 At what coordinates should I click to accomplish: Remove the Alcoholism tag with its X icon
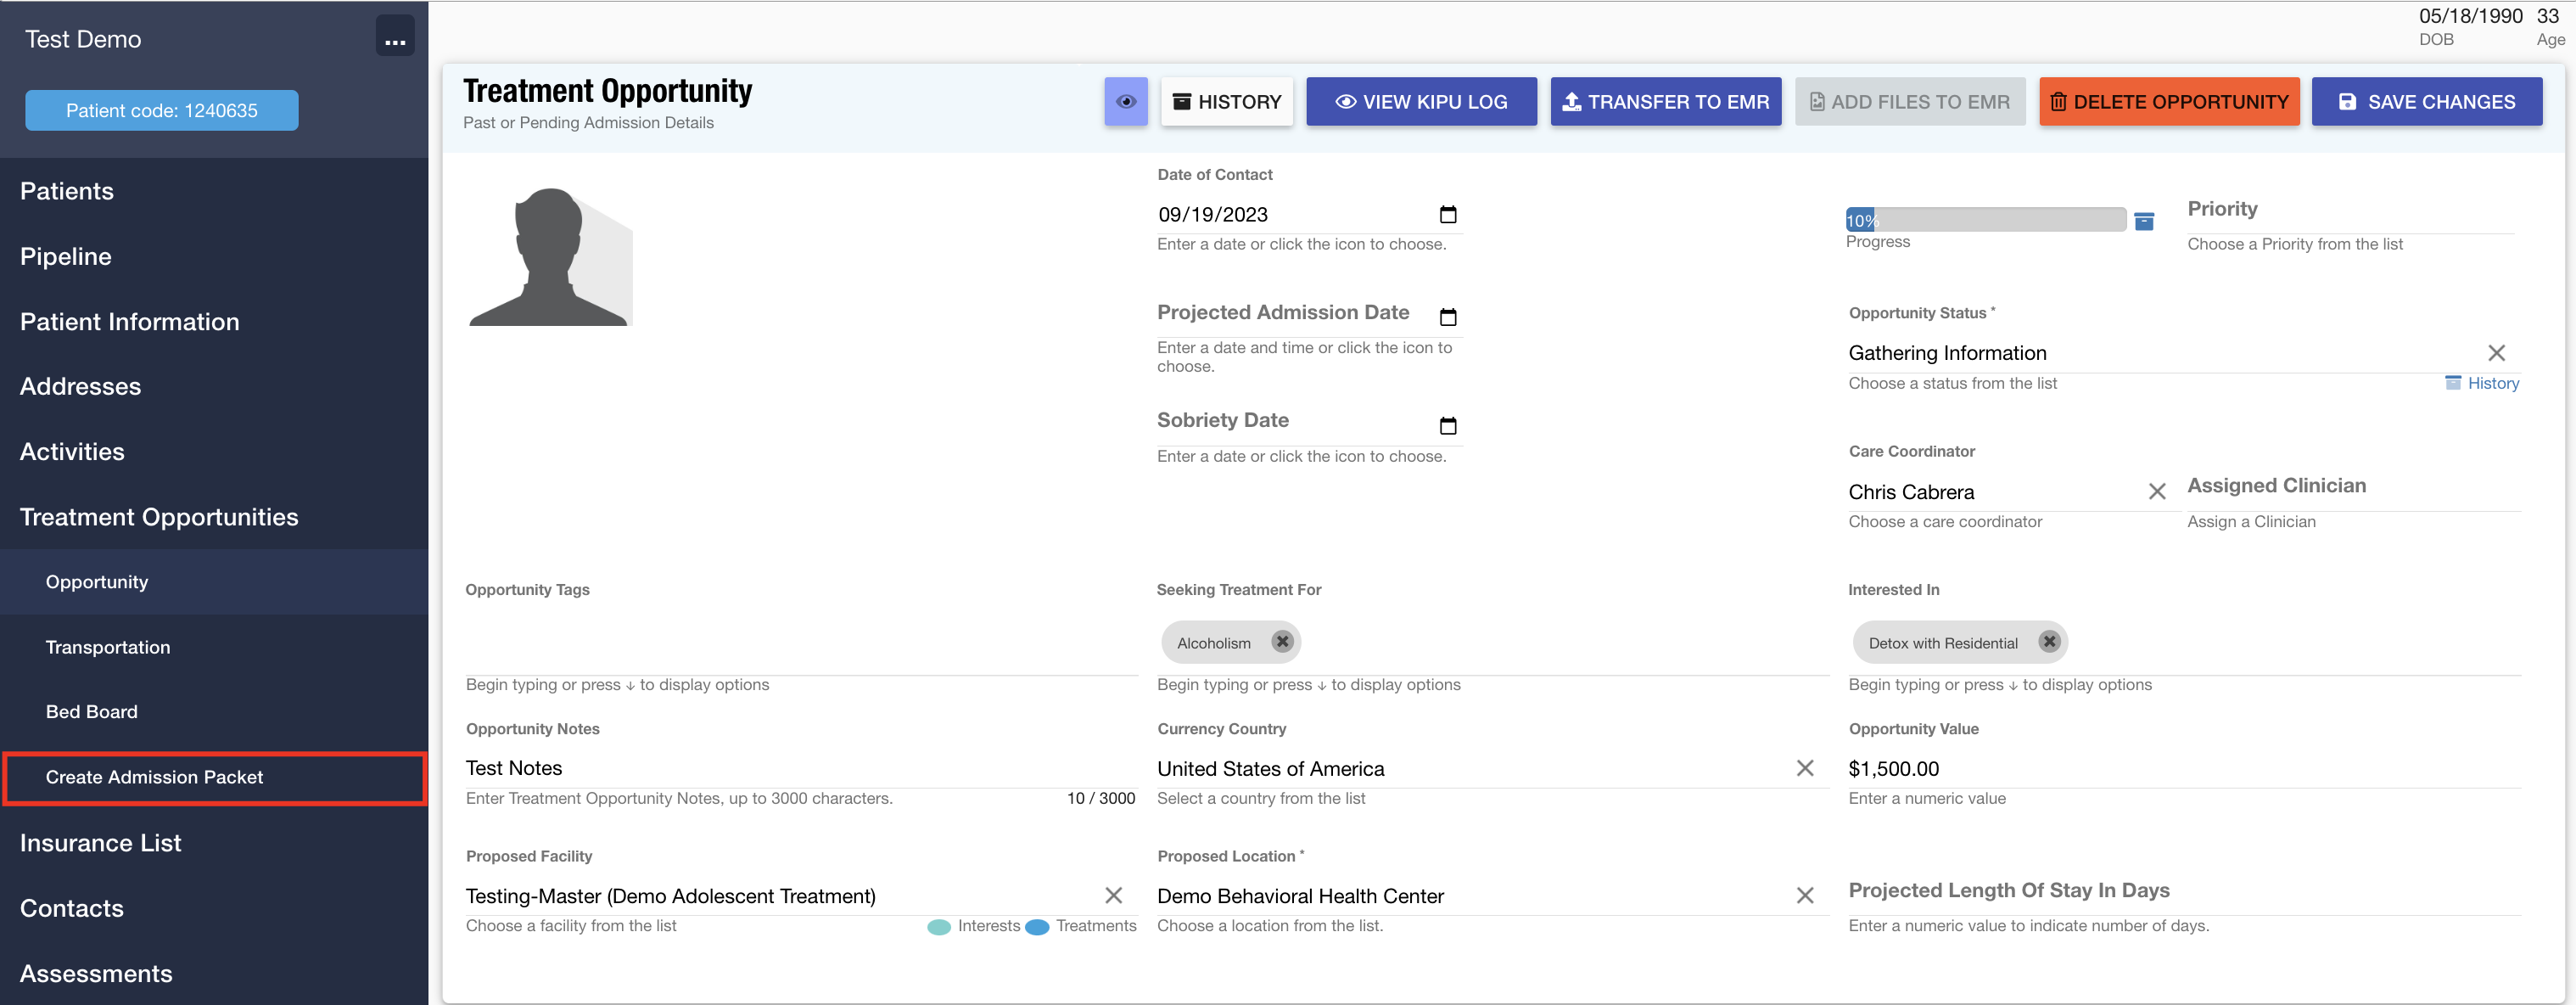tap(1283, 642)
